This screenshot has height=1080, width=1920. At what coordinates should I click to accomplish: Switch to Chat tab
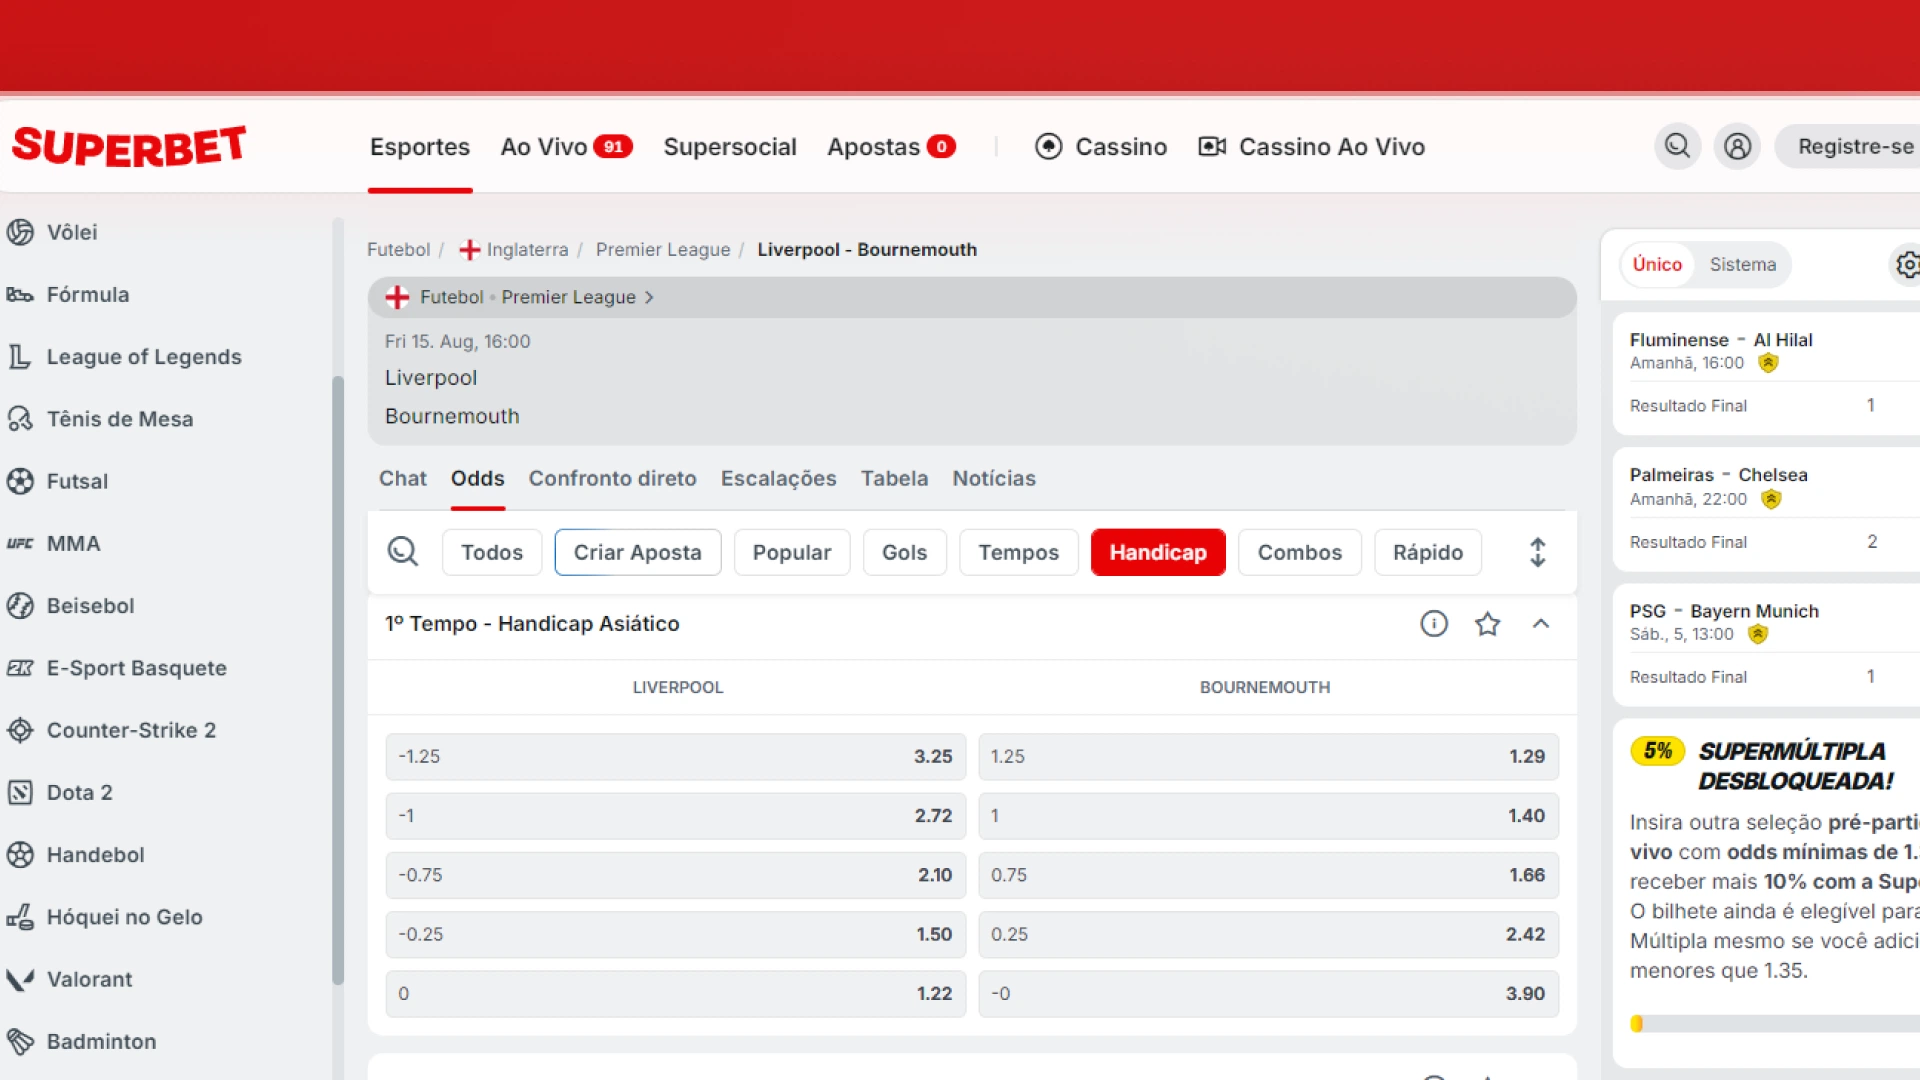click(x=403, y=479)
